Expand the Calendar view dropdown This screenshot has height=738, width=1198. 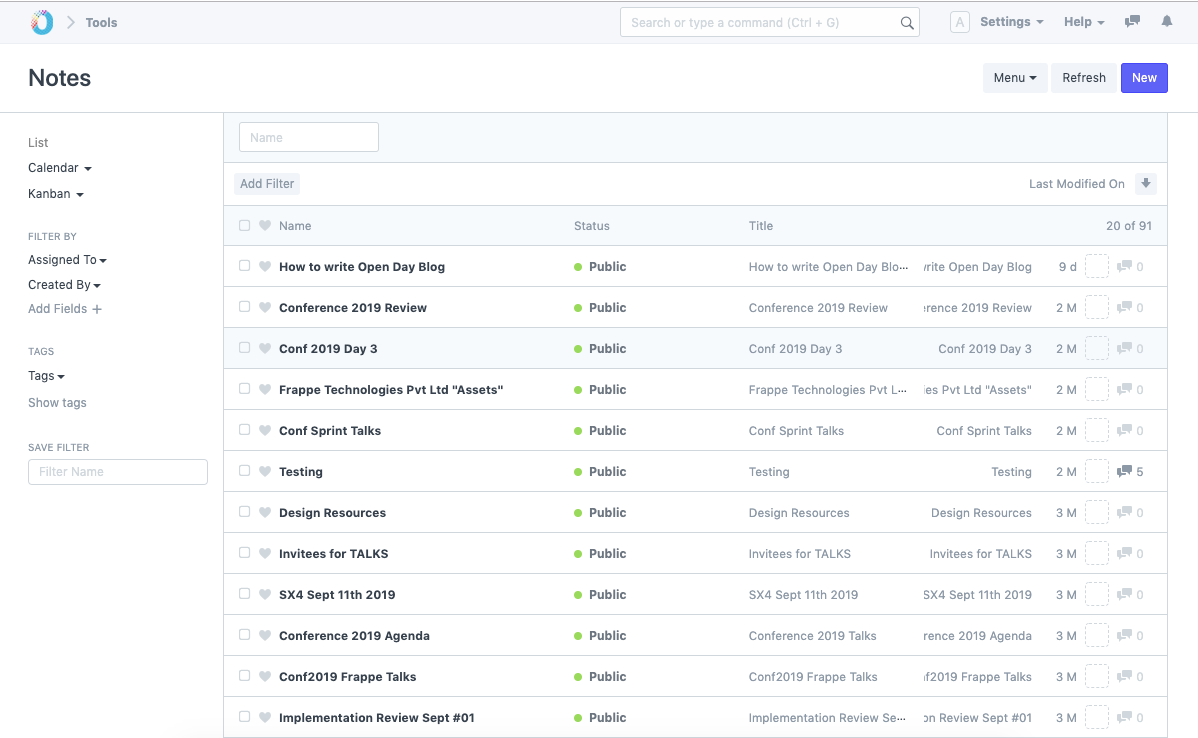coord(60,168)
